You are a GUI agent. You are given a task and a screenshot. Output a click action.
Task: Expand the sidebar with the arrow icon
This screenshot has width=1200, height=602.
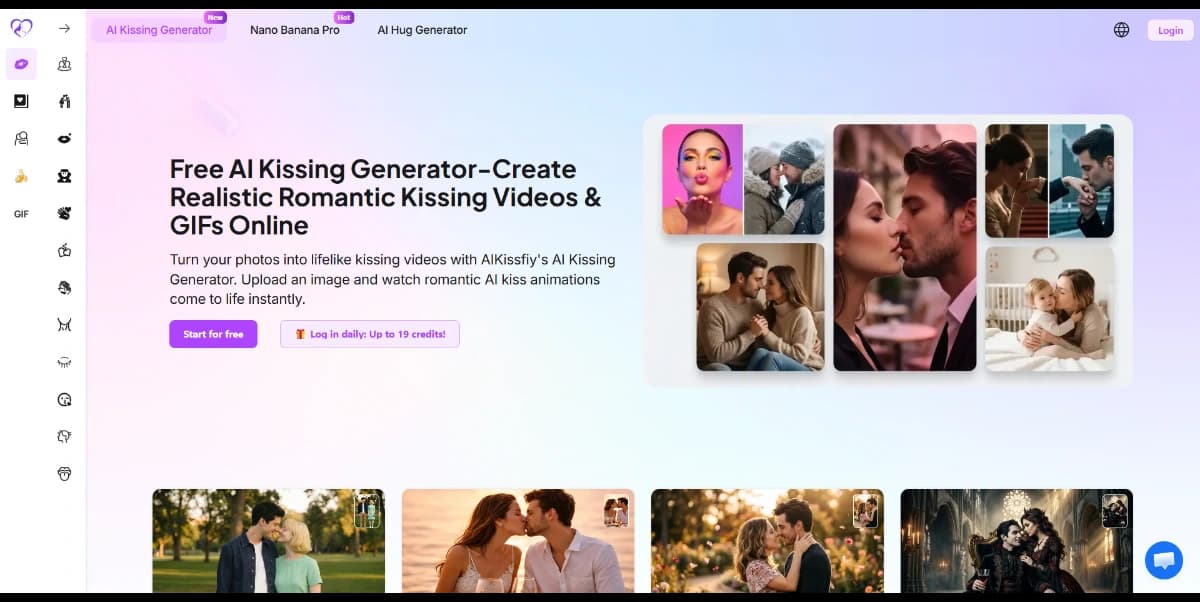coord(65,29)
